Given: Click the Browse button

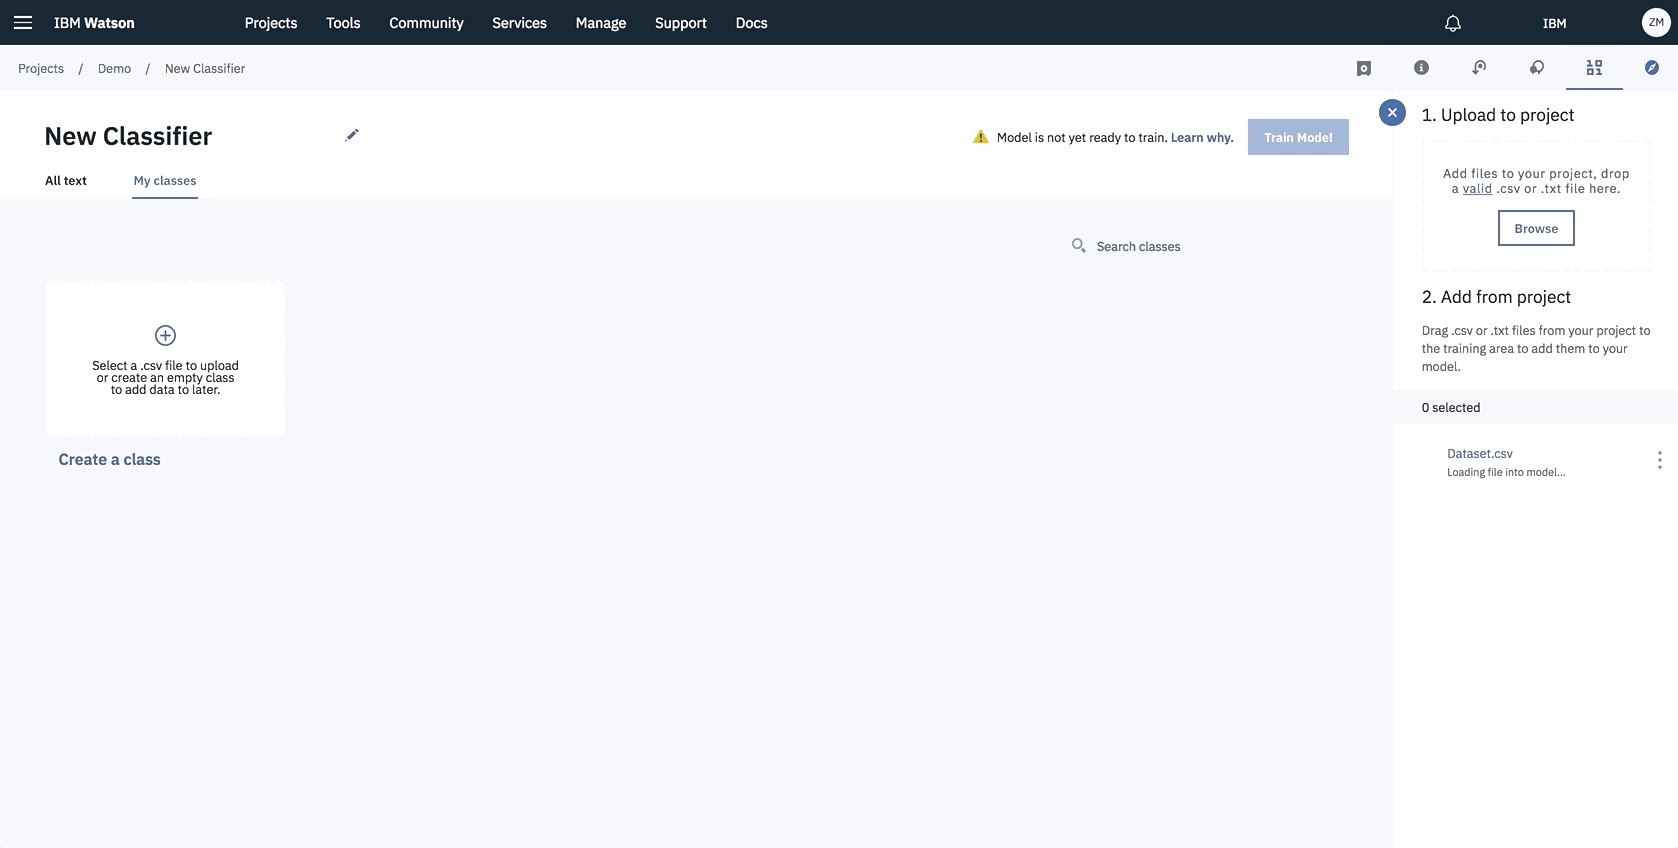Looking at the screenshot, I should [1536, 228].
